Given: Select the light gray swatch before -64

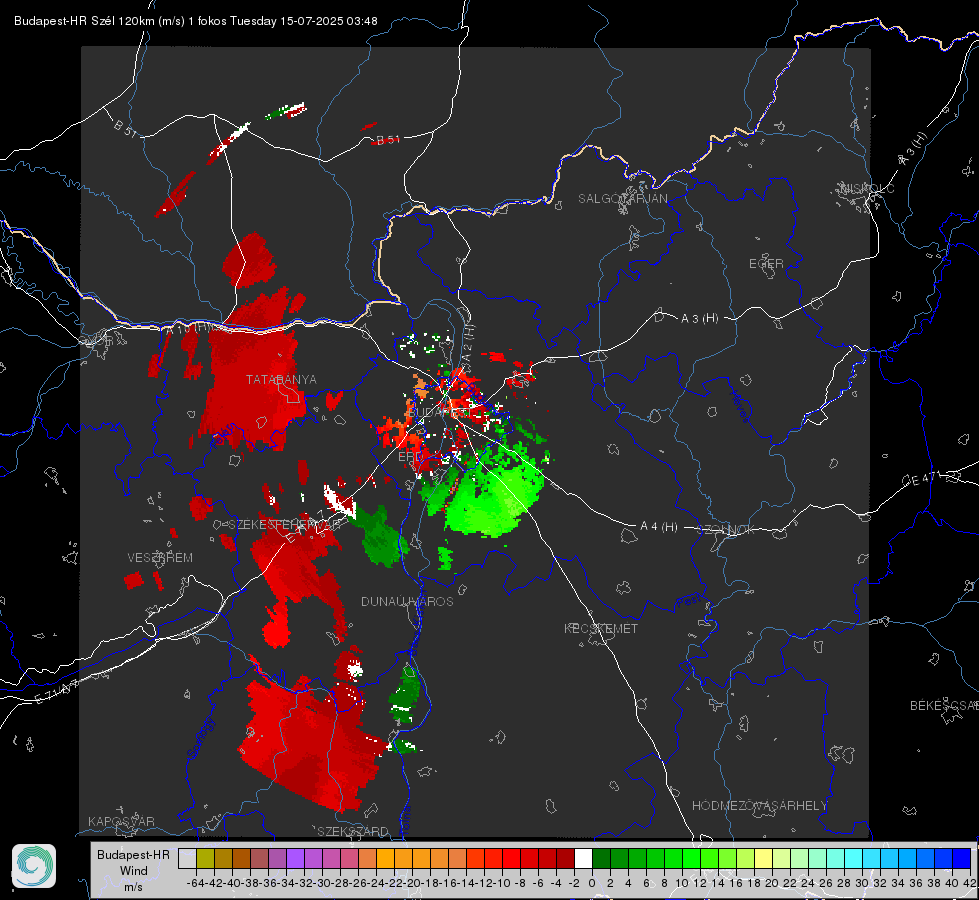Looking at the screenshot, I should point(187,859).
